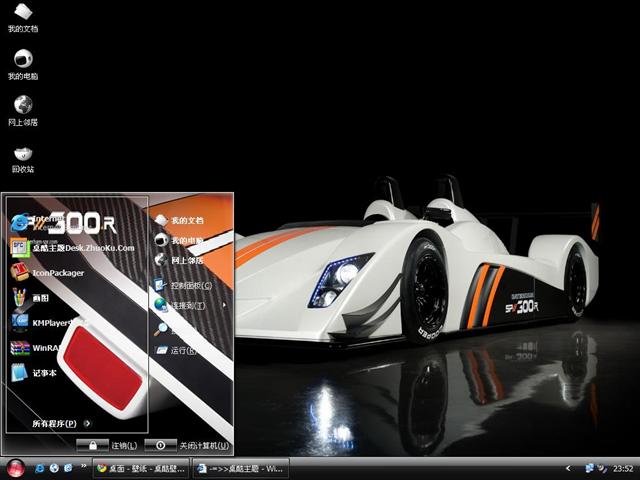Switch to 桌酷主题 taskbar window
Image resolution: width=640 pixels, height=480 pixels.
coord(241,469)
